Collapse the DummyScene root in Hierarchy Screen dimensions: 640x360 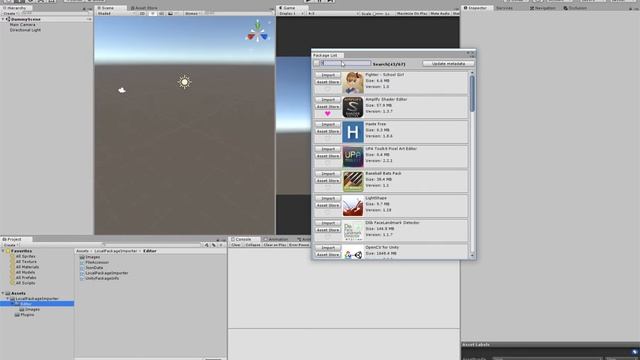tap(4, 19)
